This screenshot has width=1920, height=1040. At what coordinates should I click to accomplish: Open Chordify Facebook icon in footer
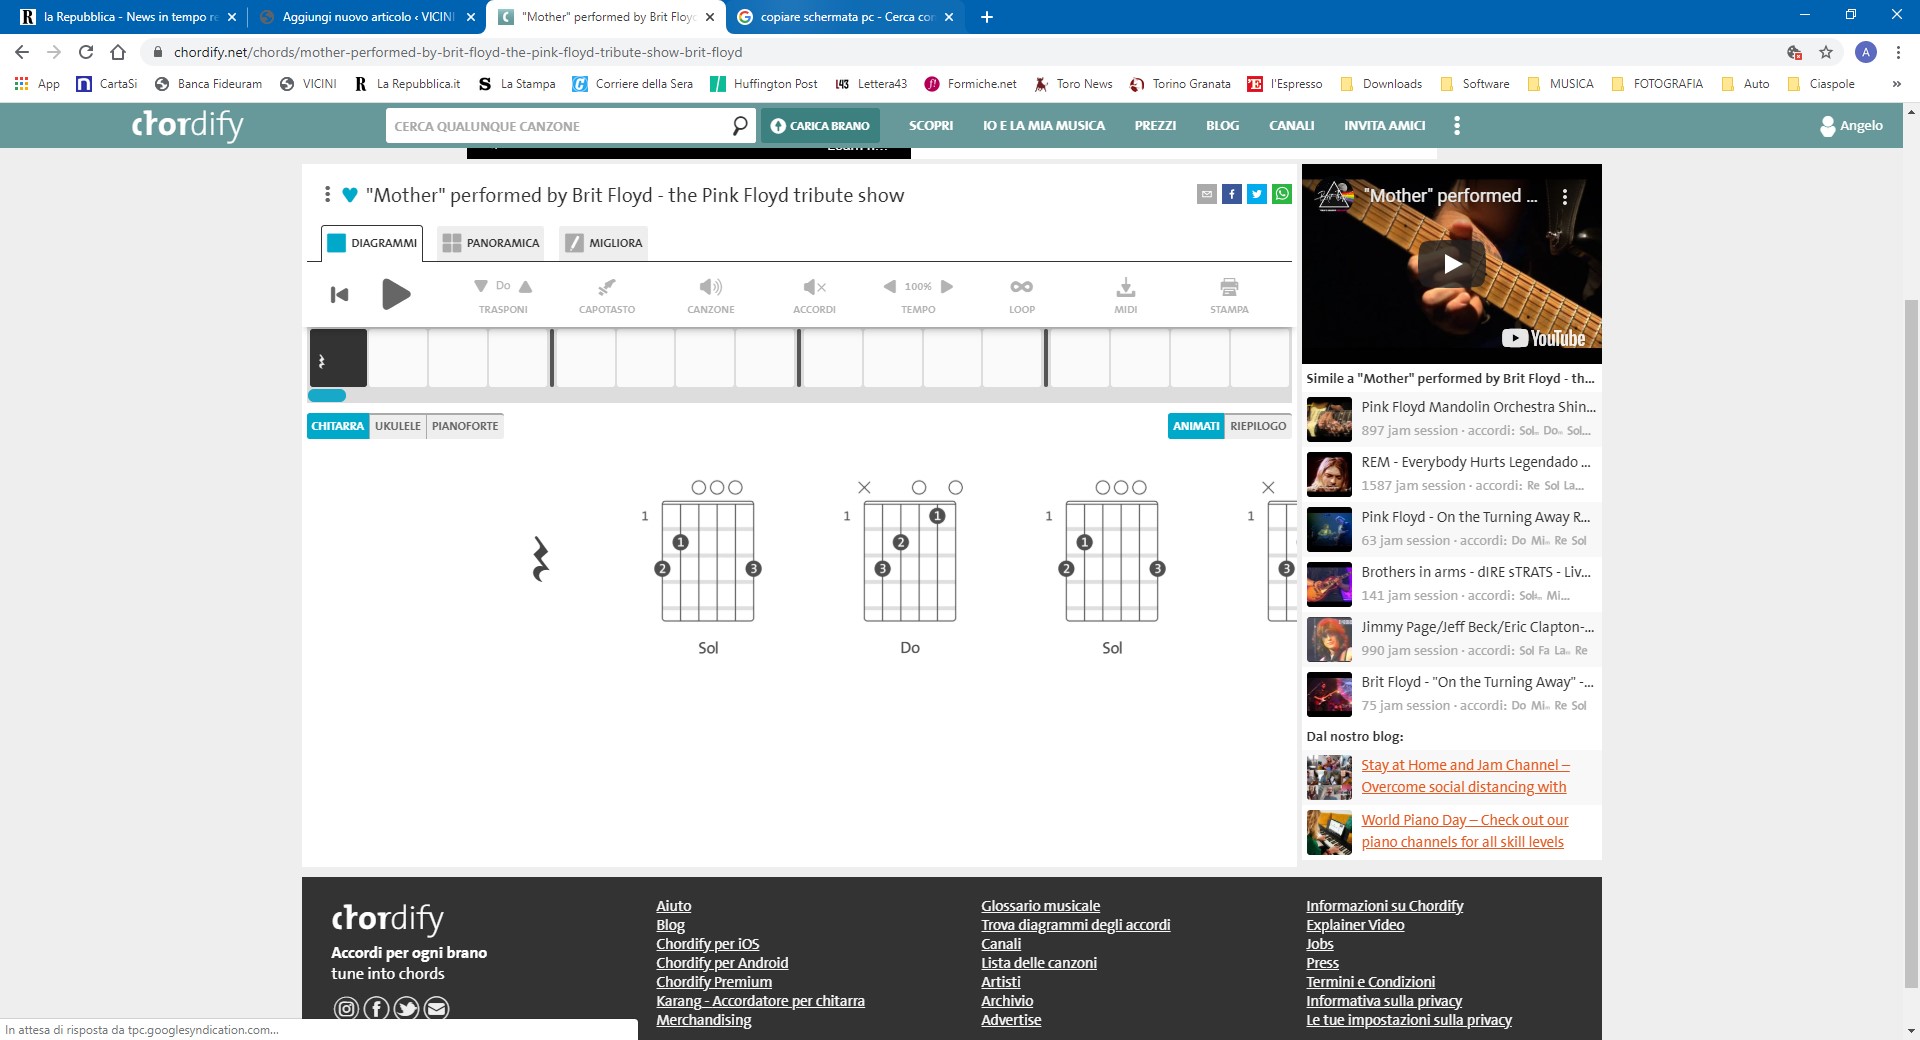(x=376, y=1008)
